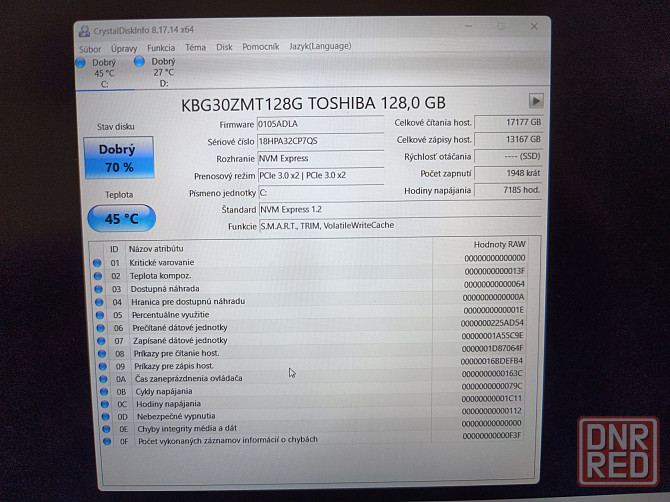This screenshot has width=670, height=502.
Task: Click the Štandard field NVM Express 1.2
Action: 400,209
